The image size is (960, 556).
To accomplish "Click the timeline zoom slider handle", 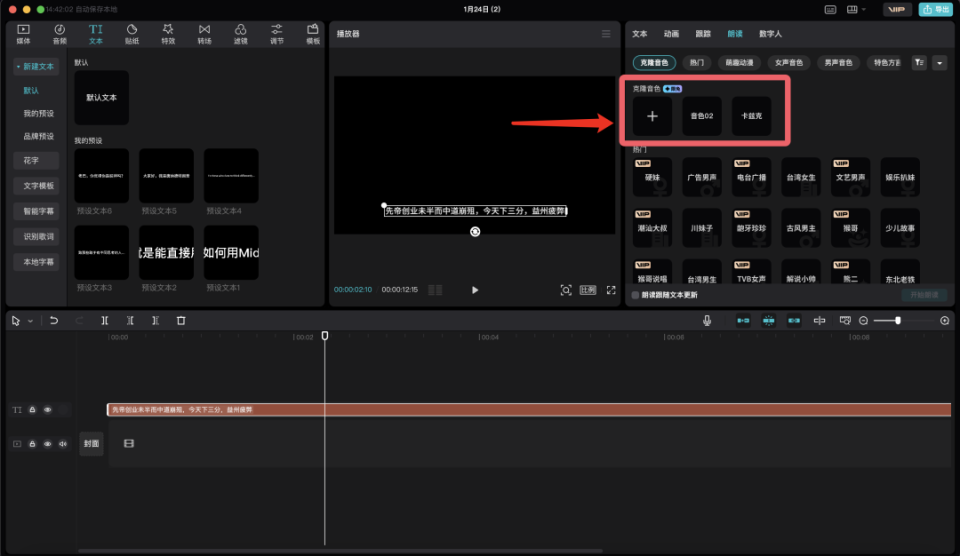I will pyautogui.click(x=898, y=320).
